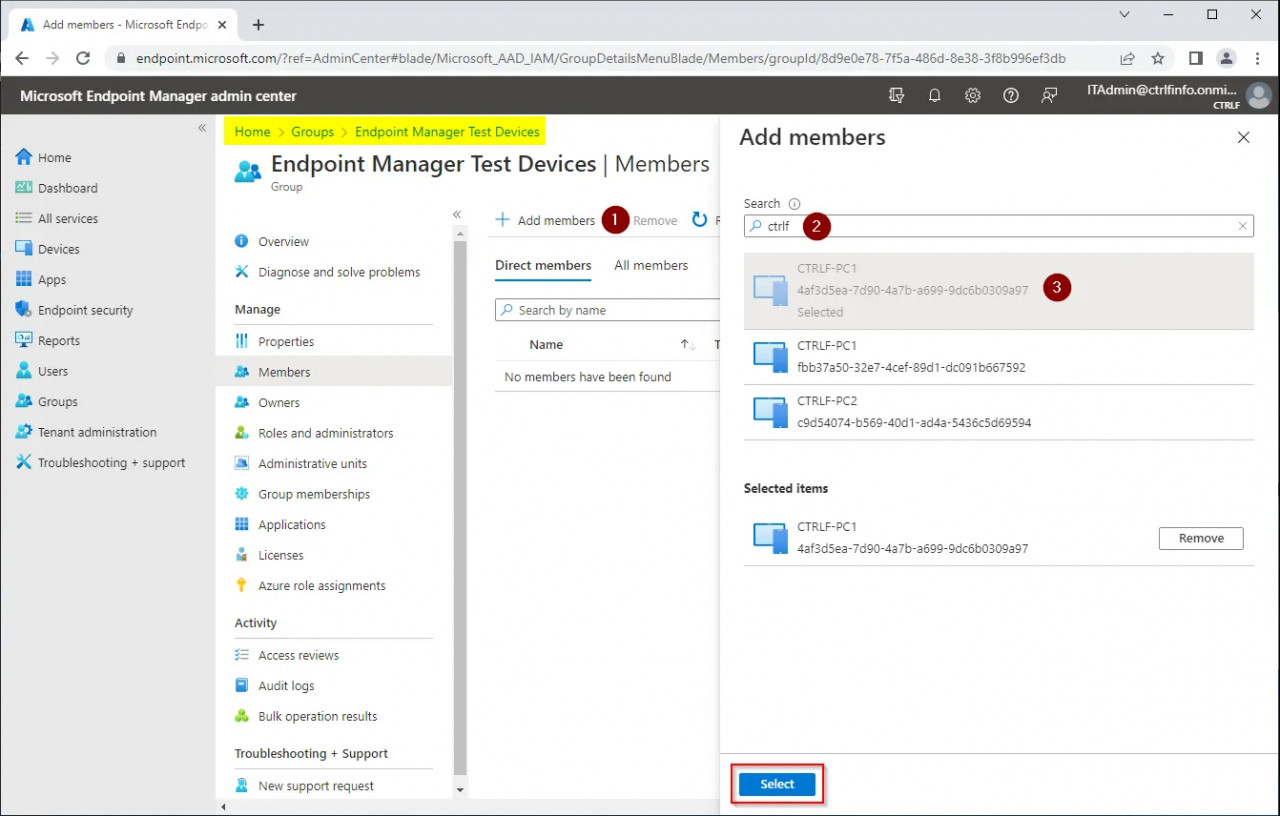Open Chrome tab search chevron

[1125, 15]
